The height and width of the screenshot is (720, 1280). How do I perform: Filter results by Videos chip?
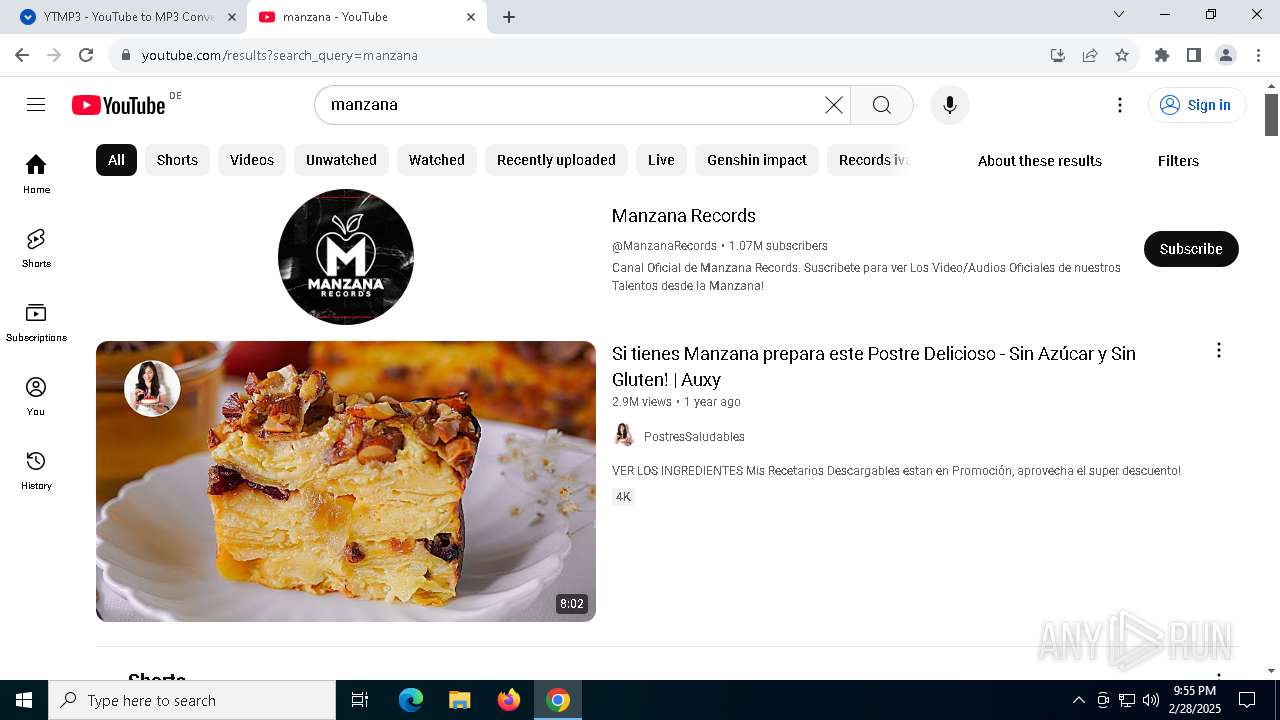(252, 160)
